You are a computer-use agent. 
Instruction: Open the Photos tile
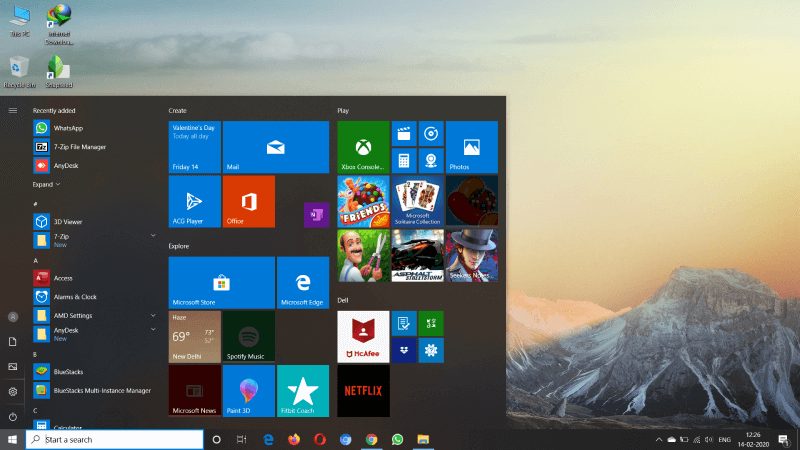click(x=471, y=147)
